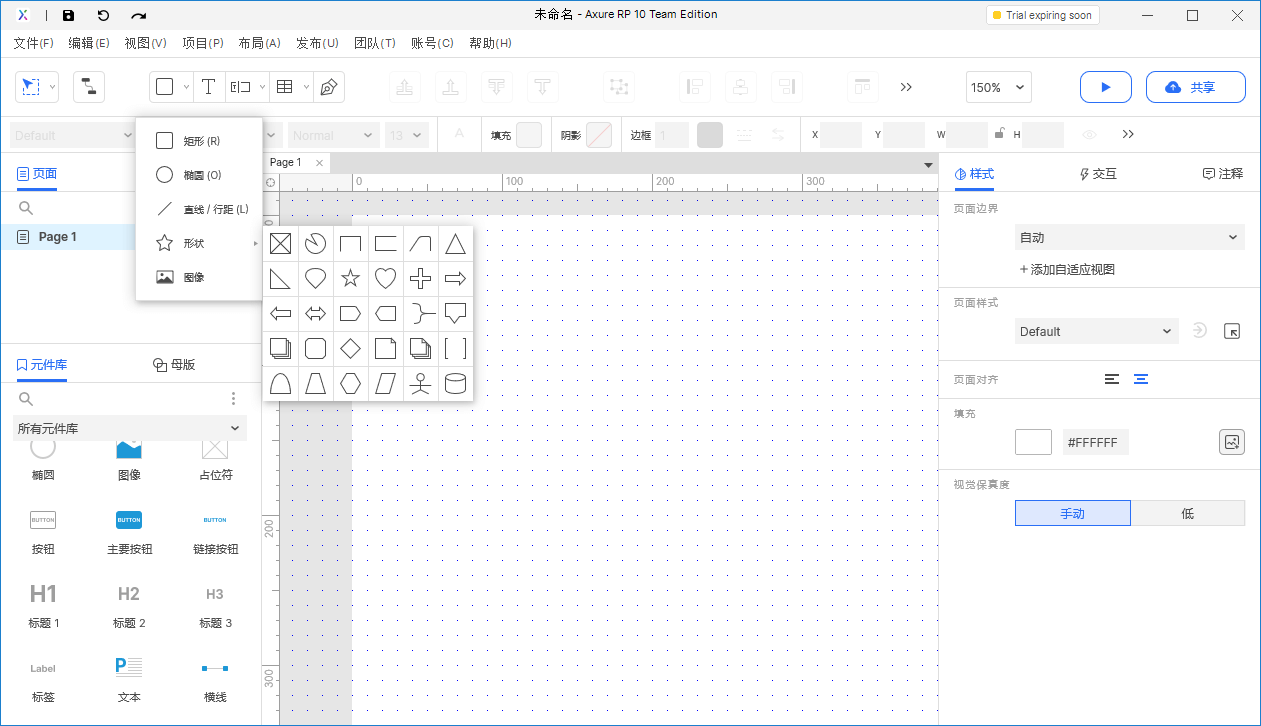
Task: Switch to the 注释 tab
Action: click(1222, 173)
